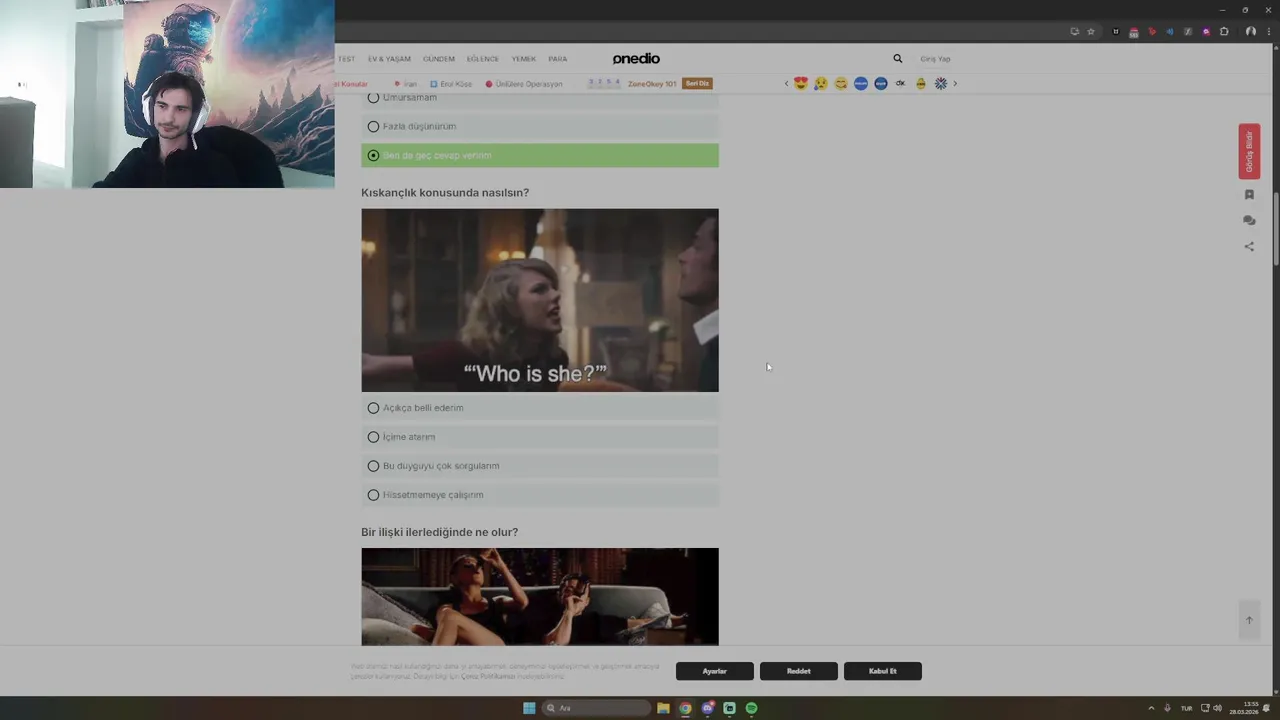Select the 'Fazla düşünürüm' option

[540, 126]
